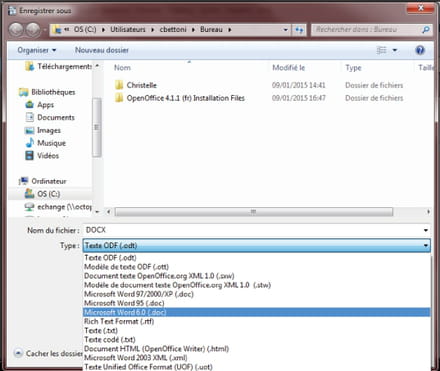Click the OpenOffice modified date 09/01/2015 16:47

[298, 98]
